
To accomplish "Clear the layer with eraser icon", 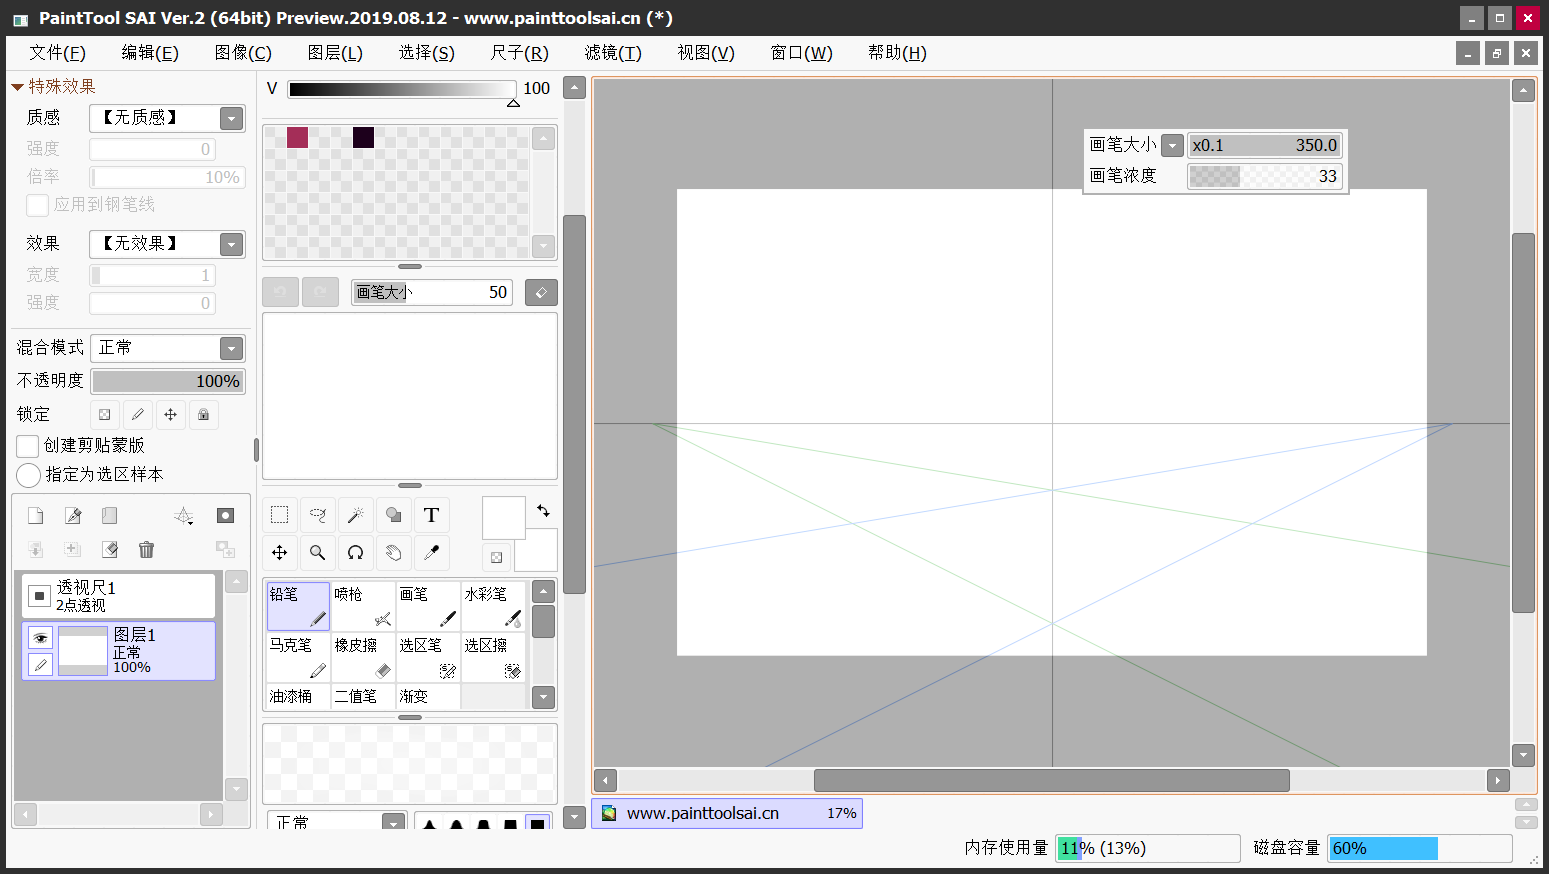I will [109, 549].
